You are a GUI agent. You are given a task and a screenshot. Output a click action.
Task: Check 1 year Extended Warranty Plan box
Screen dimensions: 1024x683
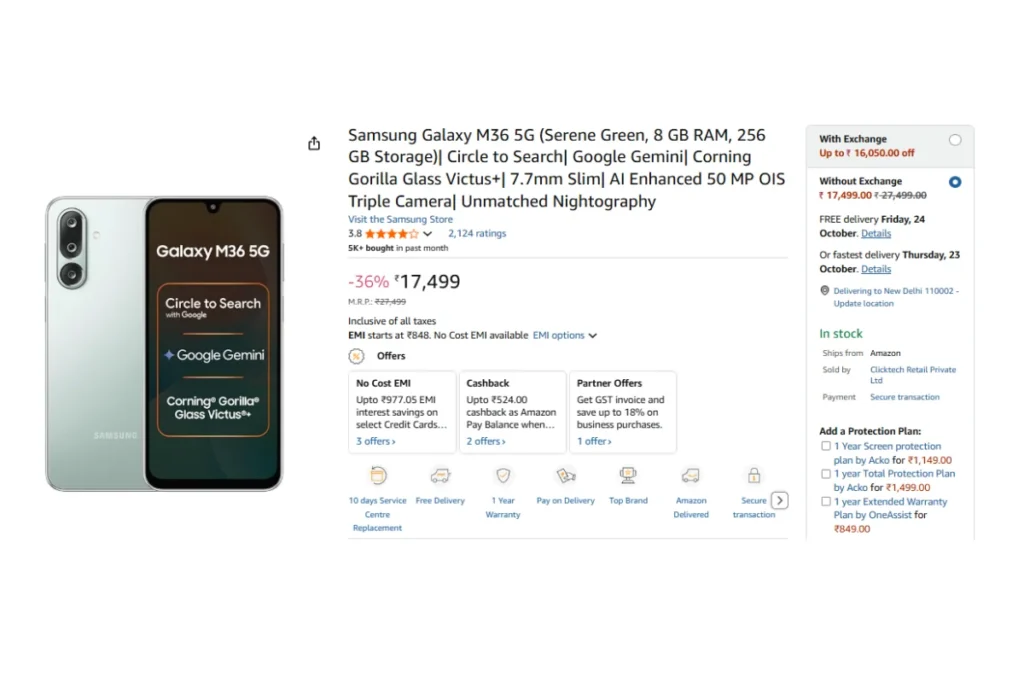click(825, 502)
